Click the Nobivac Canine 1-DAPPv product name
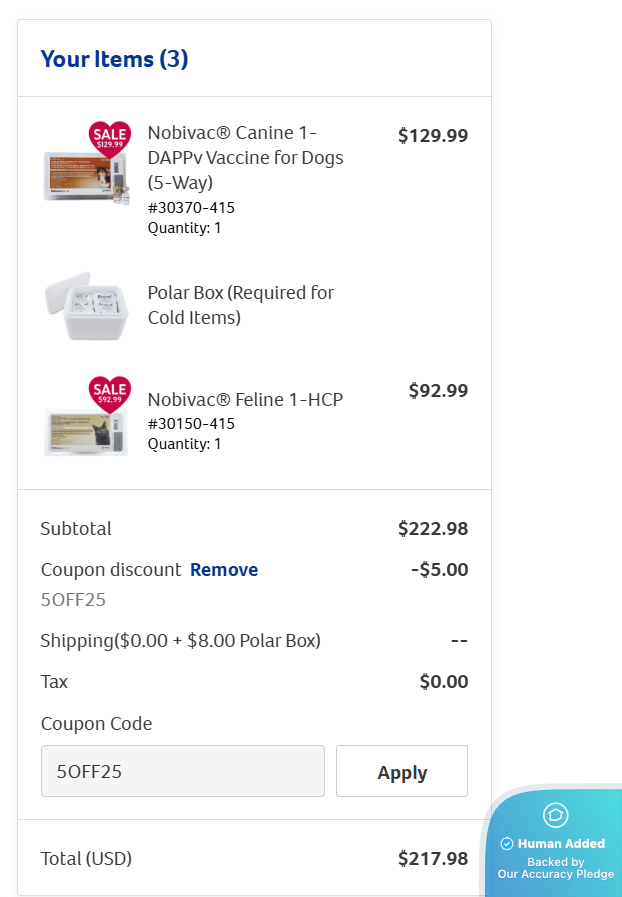Viewport: 622px width, 897px height. 245,158
